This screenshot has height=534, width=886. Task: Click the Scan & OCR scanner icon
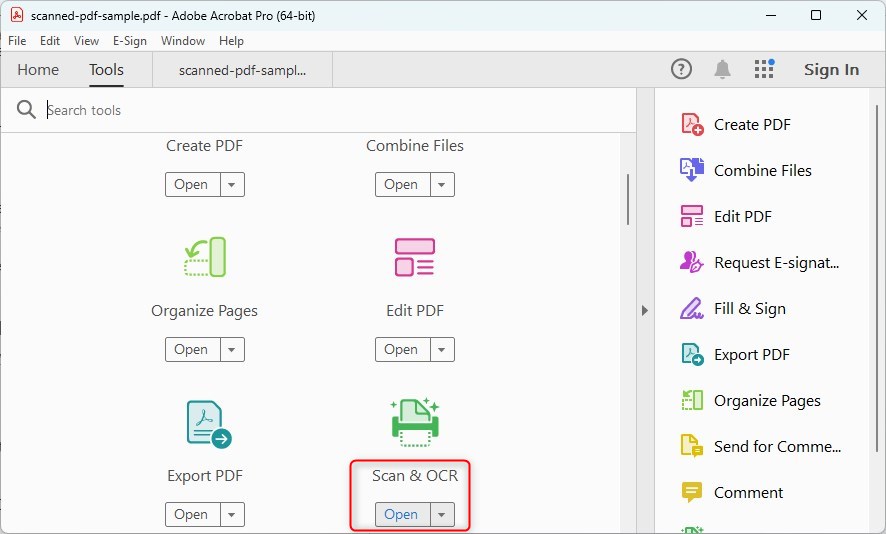pos(415,423)
